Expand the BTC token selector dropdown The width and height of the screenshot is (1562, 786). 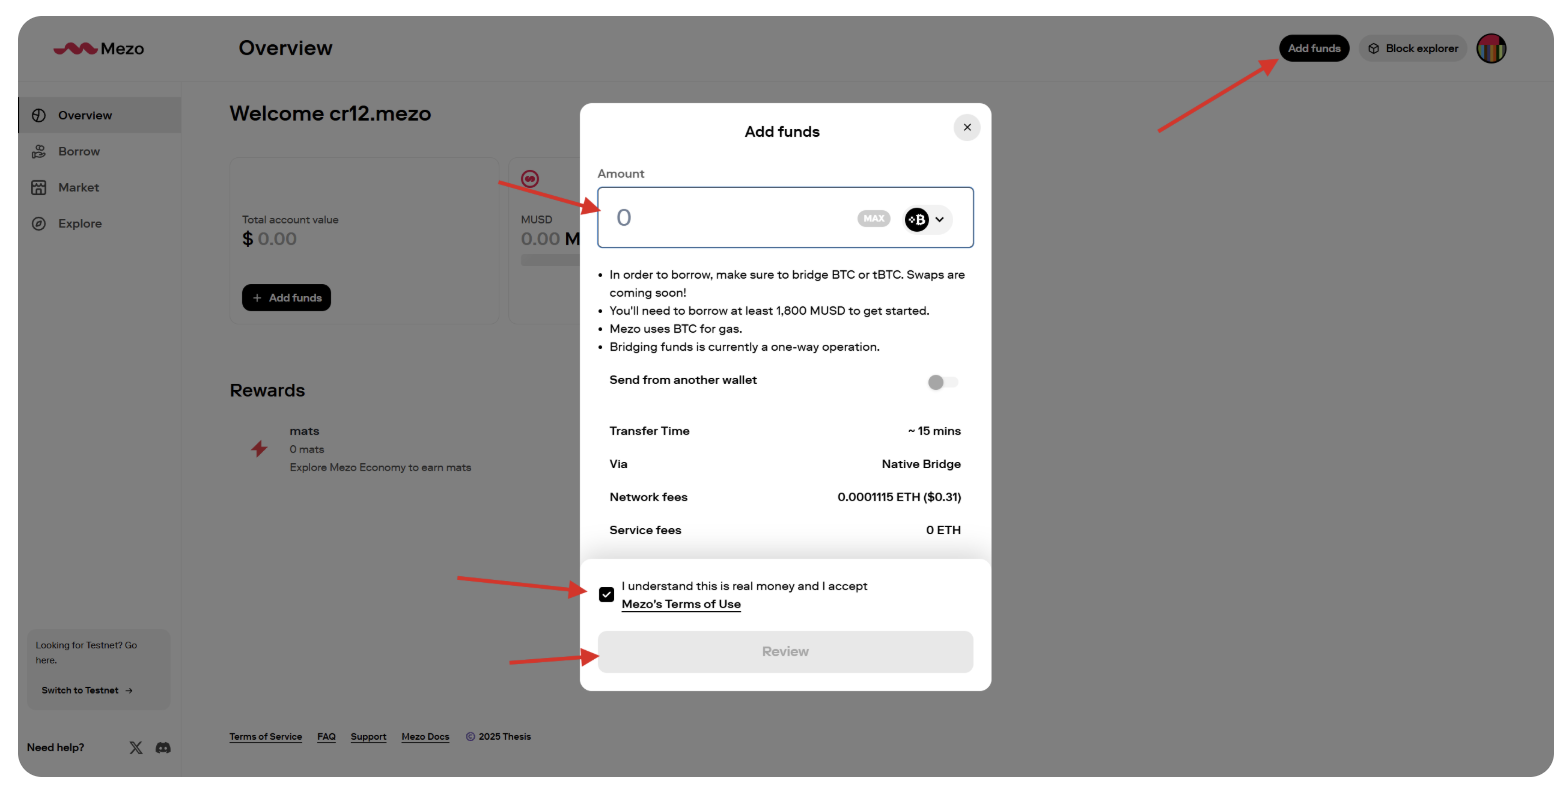(927, 219)
